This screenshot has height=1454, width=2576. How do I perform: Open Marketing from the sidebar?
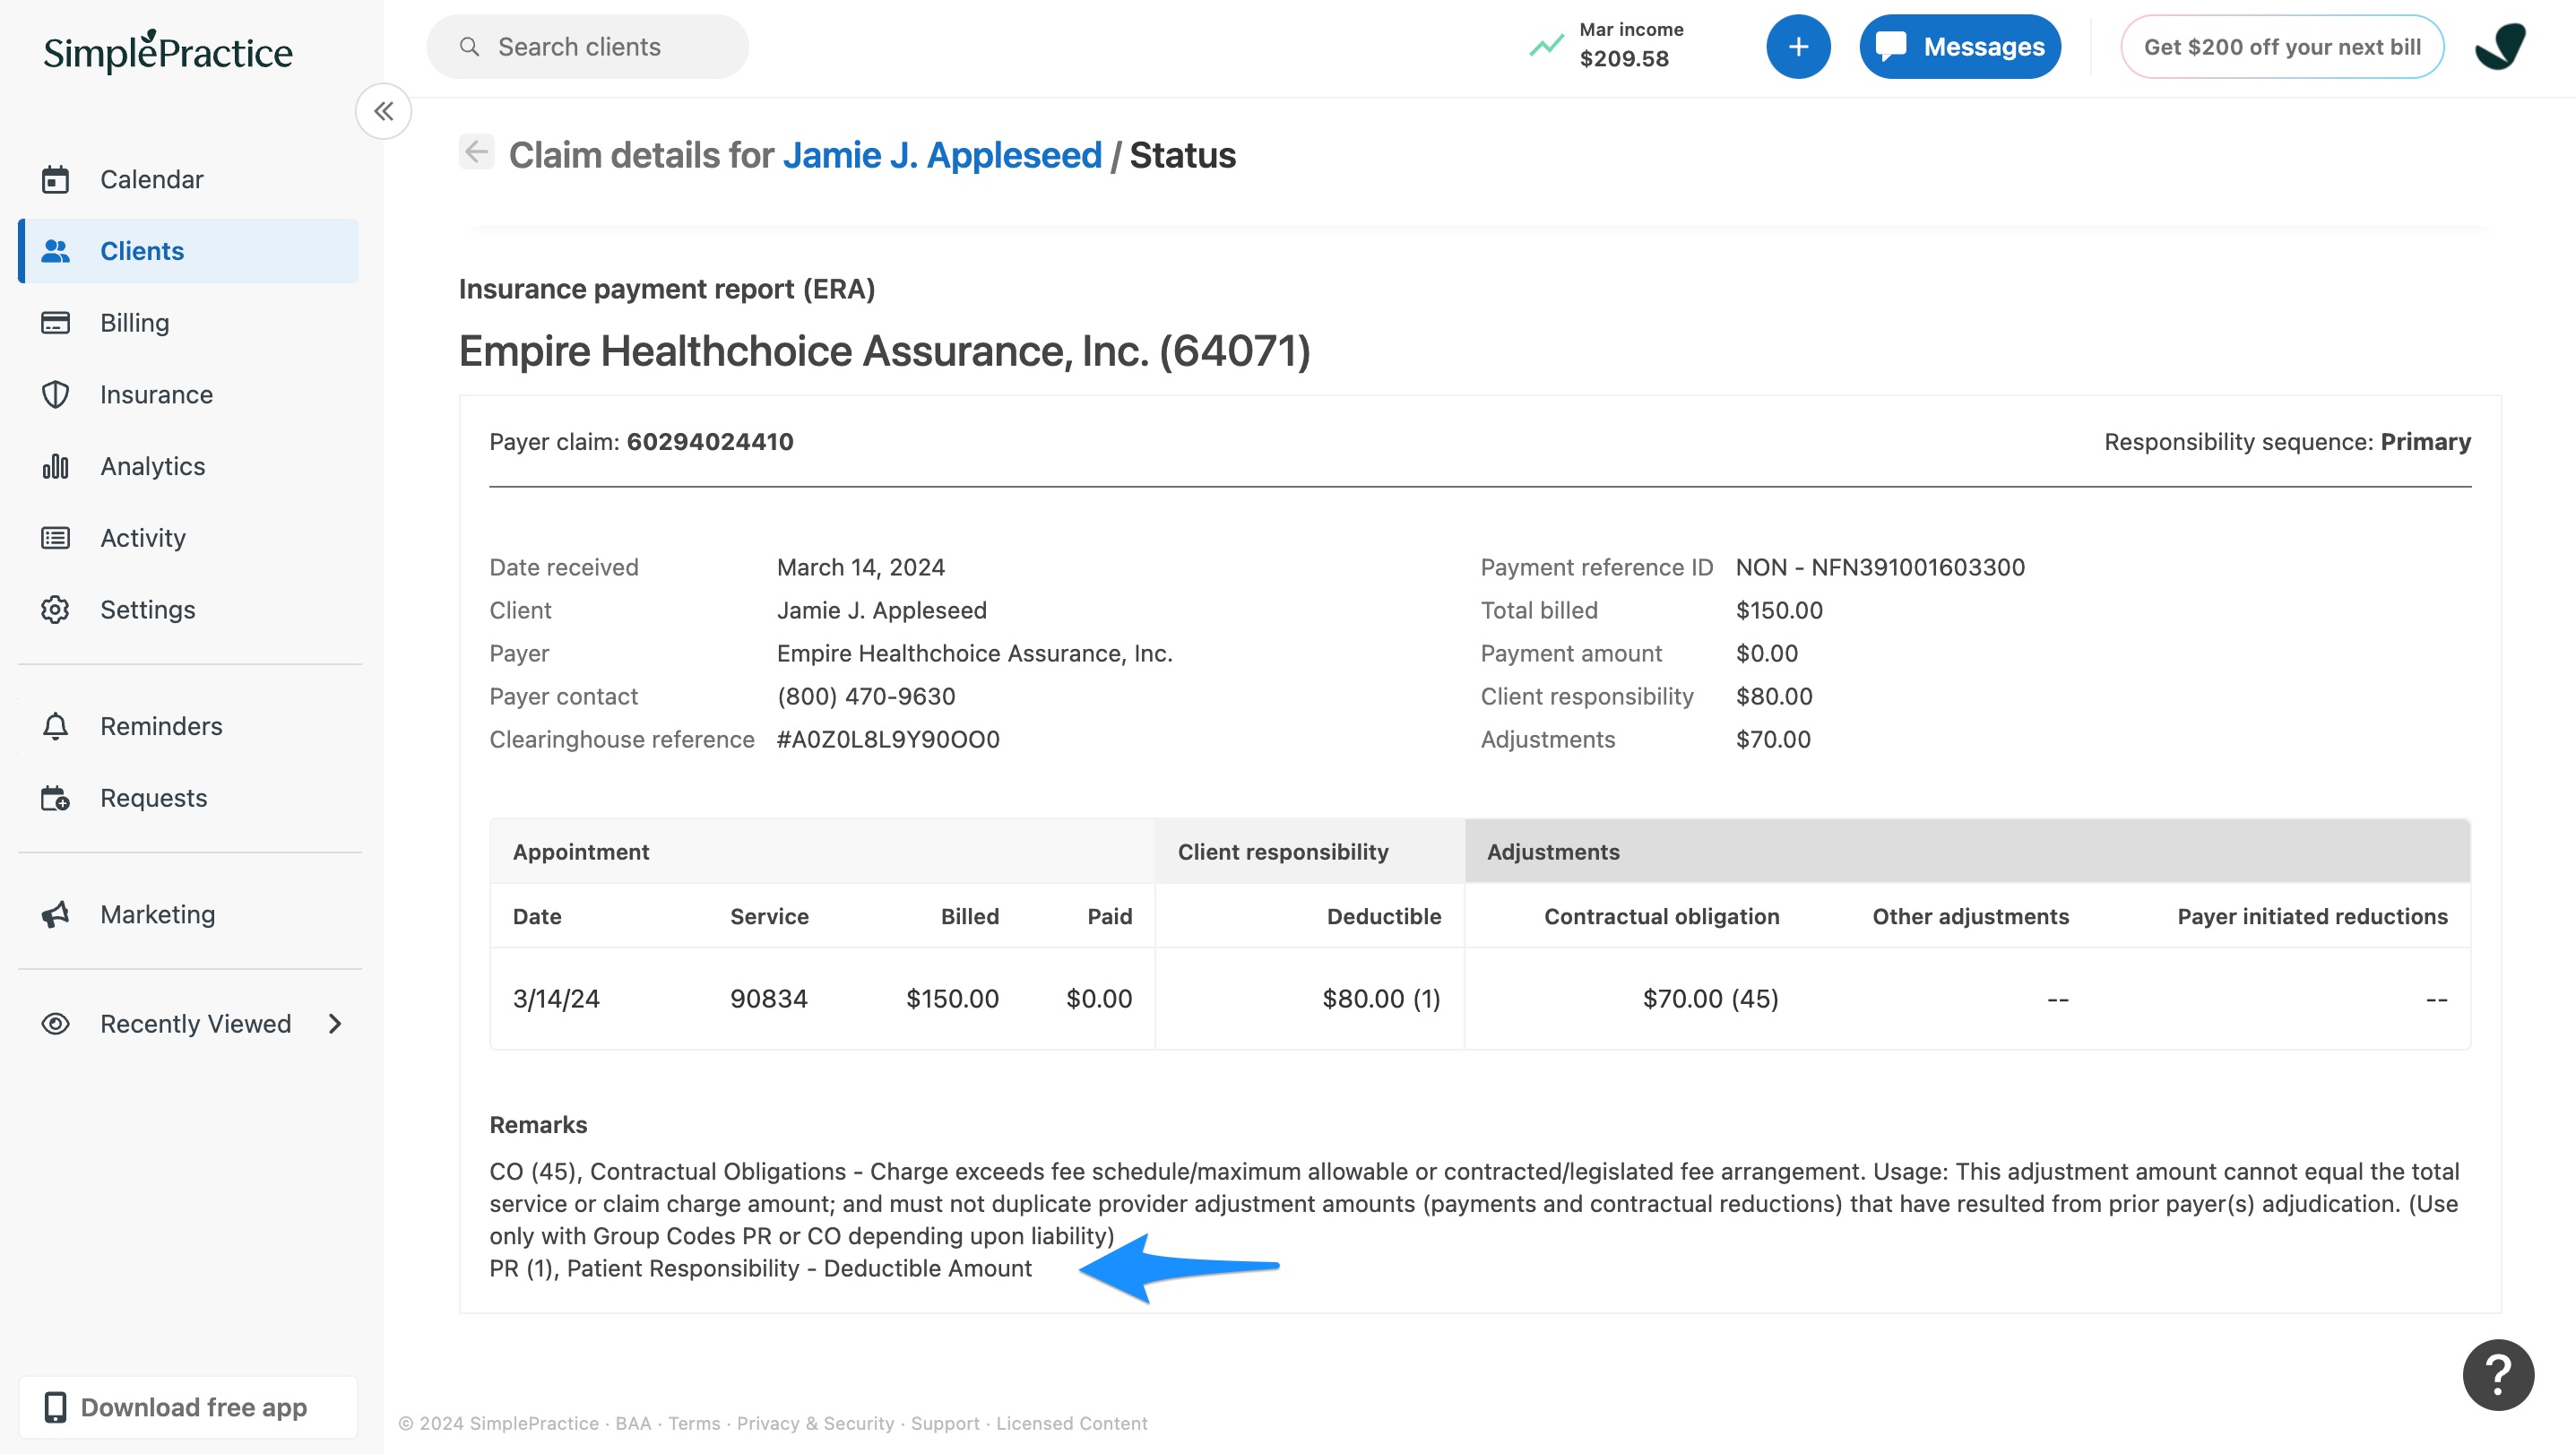[x=188, y=914]
